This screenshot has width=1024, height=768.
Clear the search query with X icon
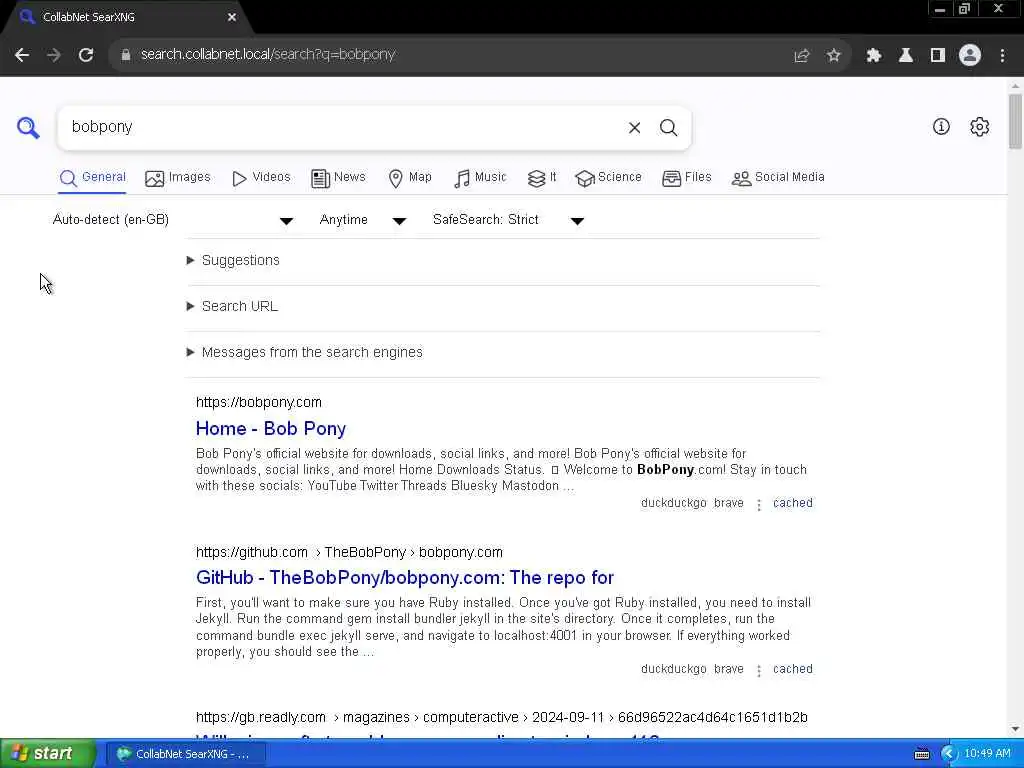coord(634,128)
